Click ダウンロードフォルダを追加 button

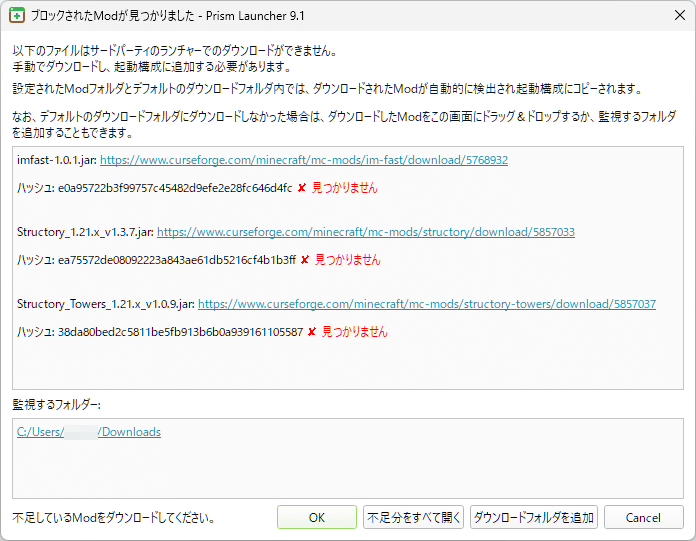coord(534,517)
